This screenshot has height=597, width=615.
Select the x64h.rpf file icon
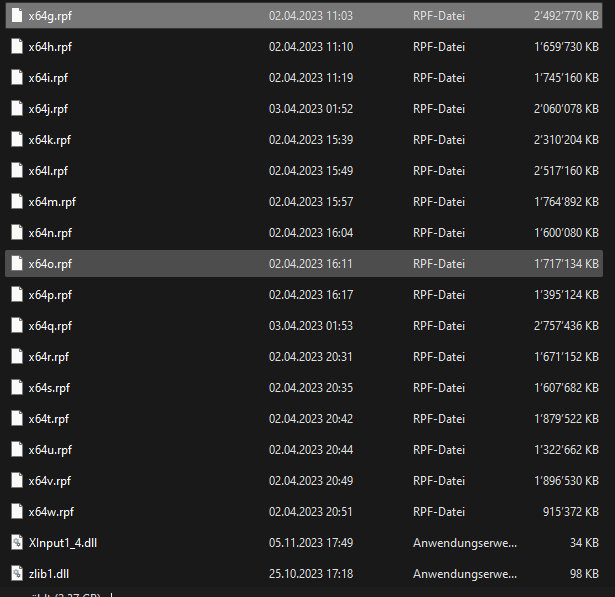tap(16, 47)
